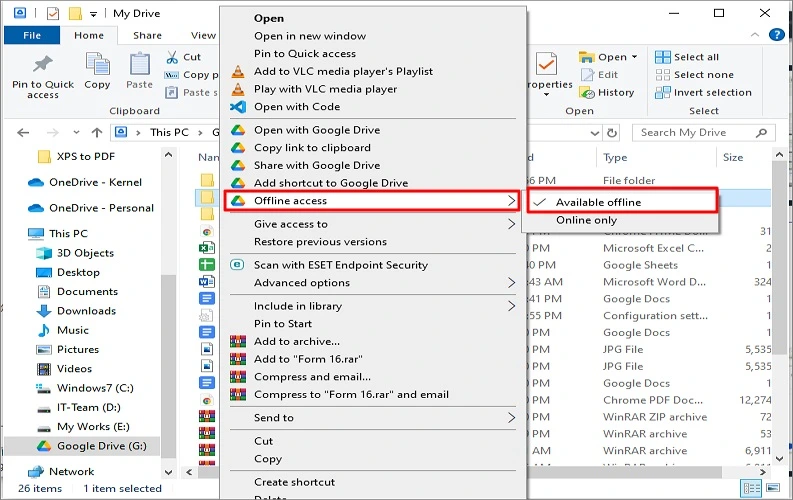Open the File tab
This screenshot has width=793, height=500.
pos(32,35)
